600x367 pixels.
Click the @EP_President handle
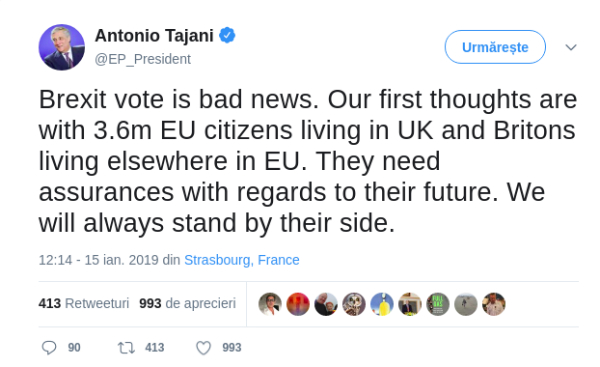pos(143,59)
